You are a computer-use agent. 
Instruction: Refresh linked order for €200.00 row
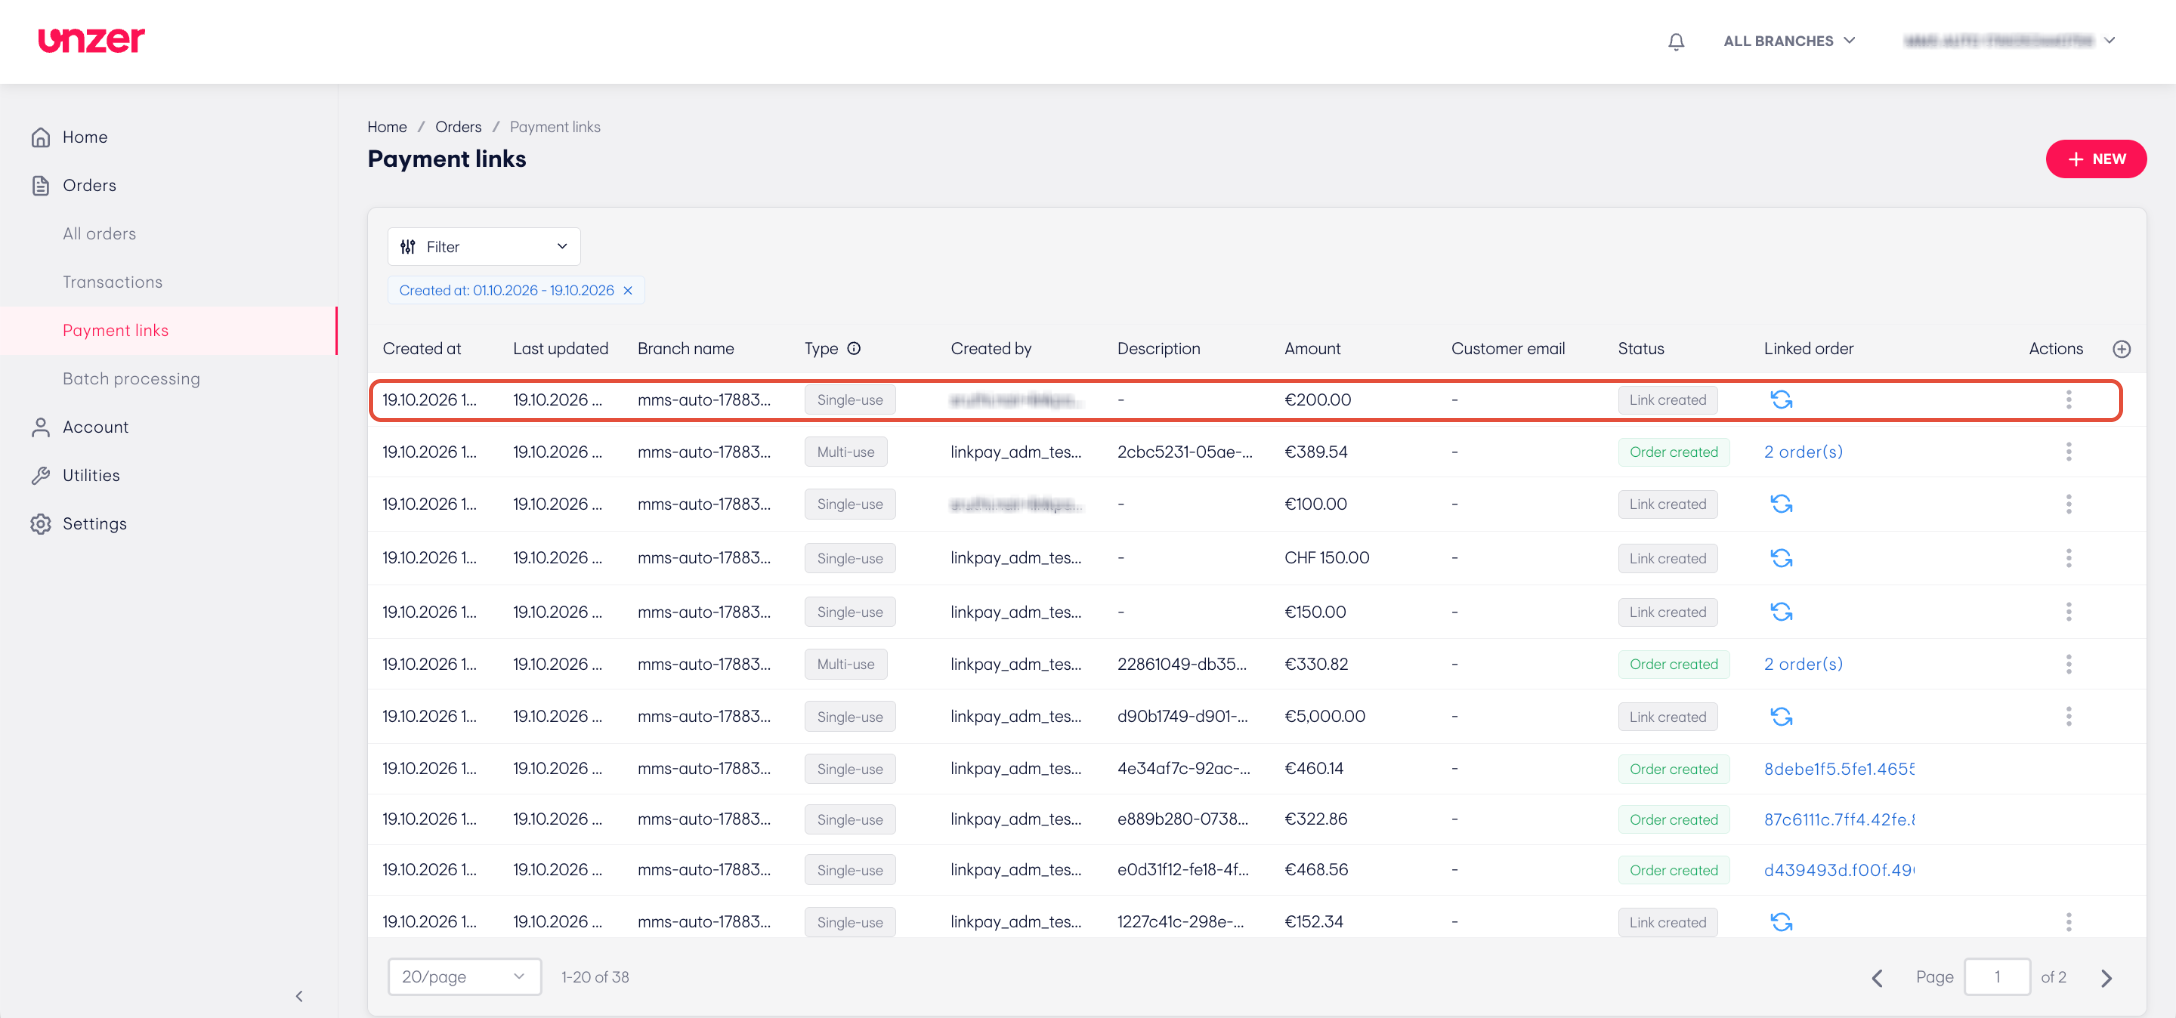(x=1781, y=400)
